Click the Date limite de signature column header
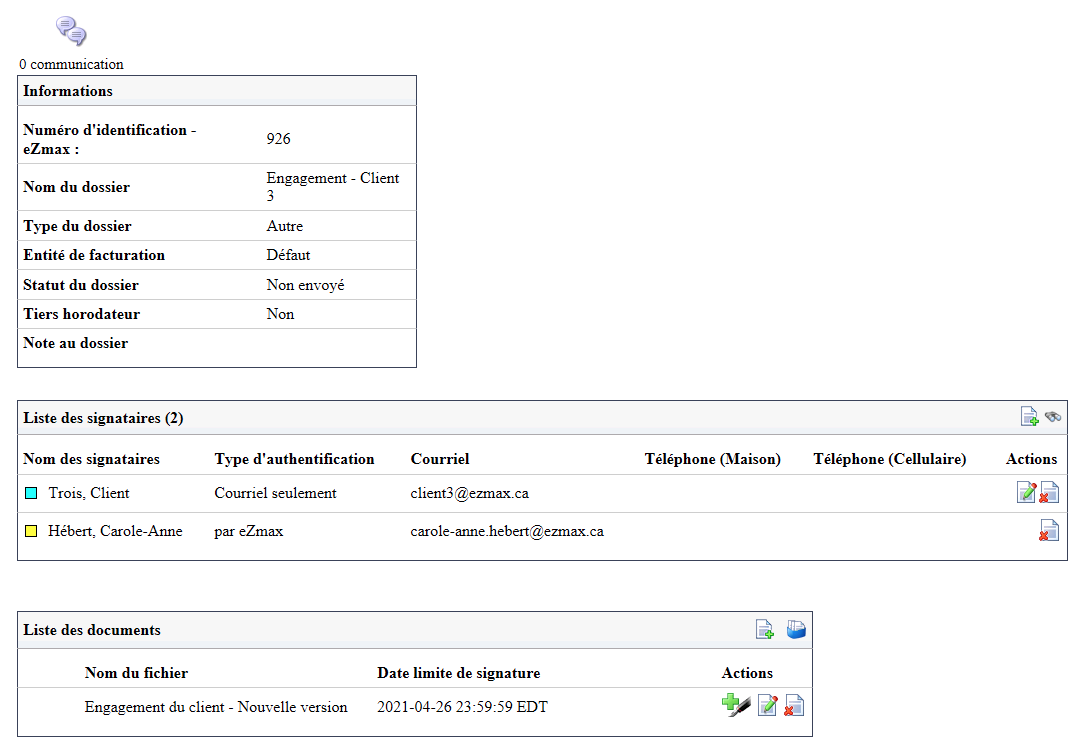 click(x=459, y=673)
